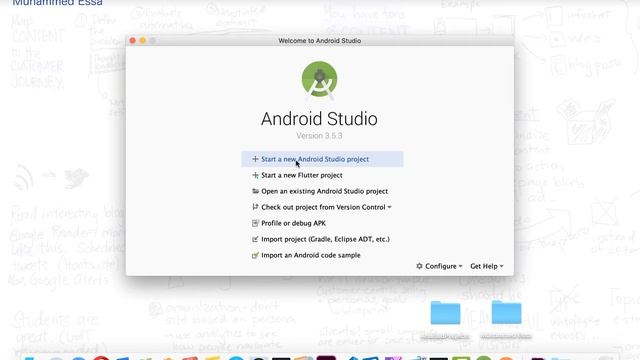Click the Import Android code sample icon
Screen dimensions: 640x360
coord(255,256)
